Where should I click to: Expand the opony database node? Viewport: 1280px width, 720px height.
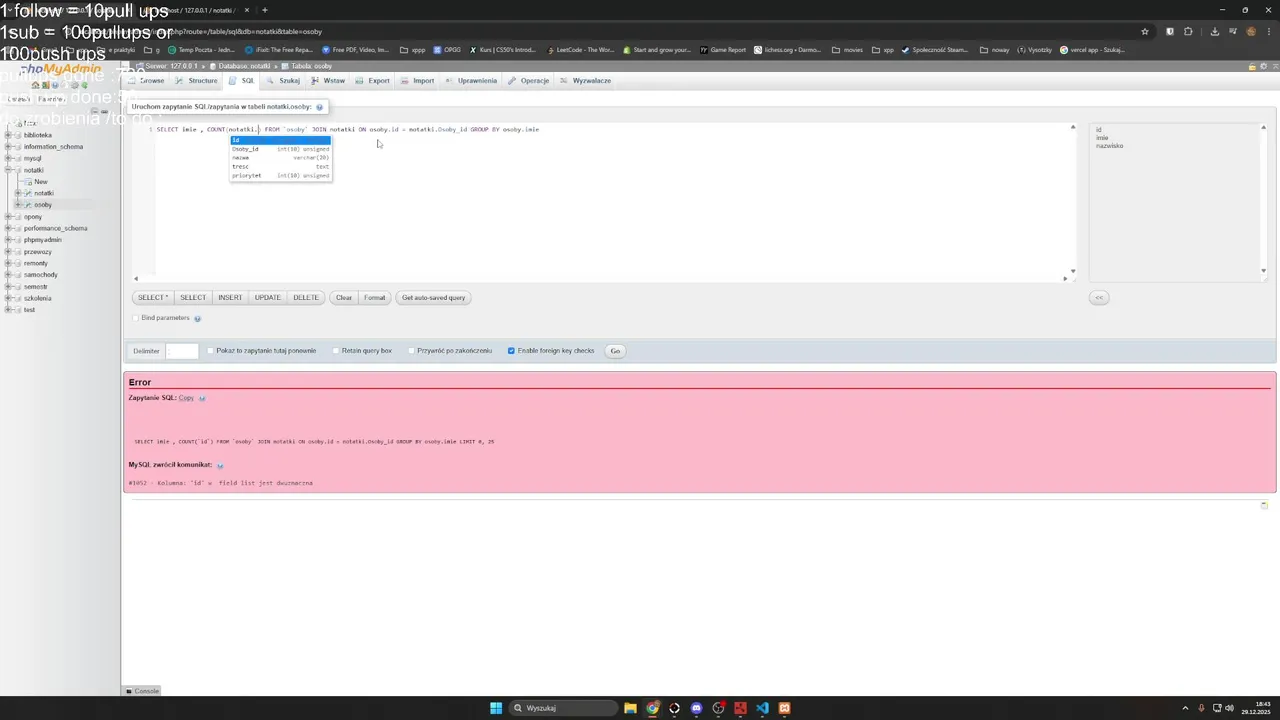pos(8,217)
